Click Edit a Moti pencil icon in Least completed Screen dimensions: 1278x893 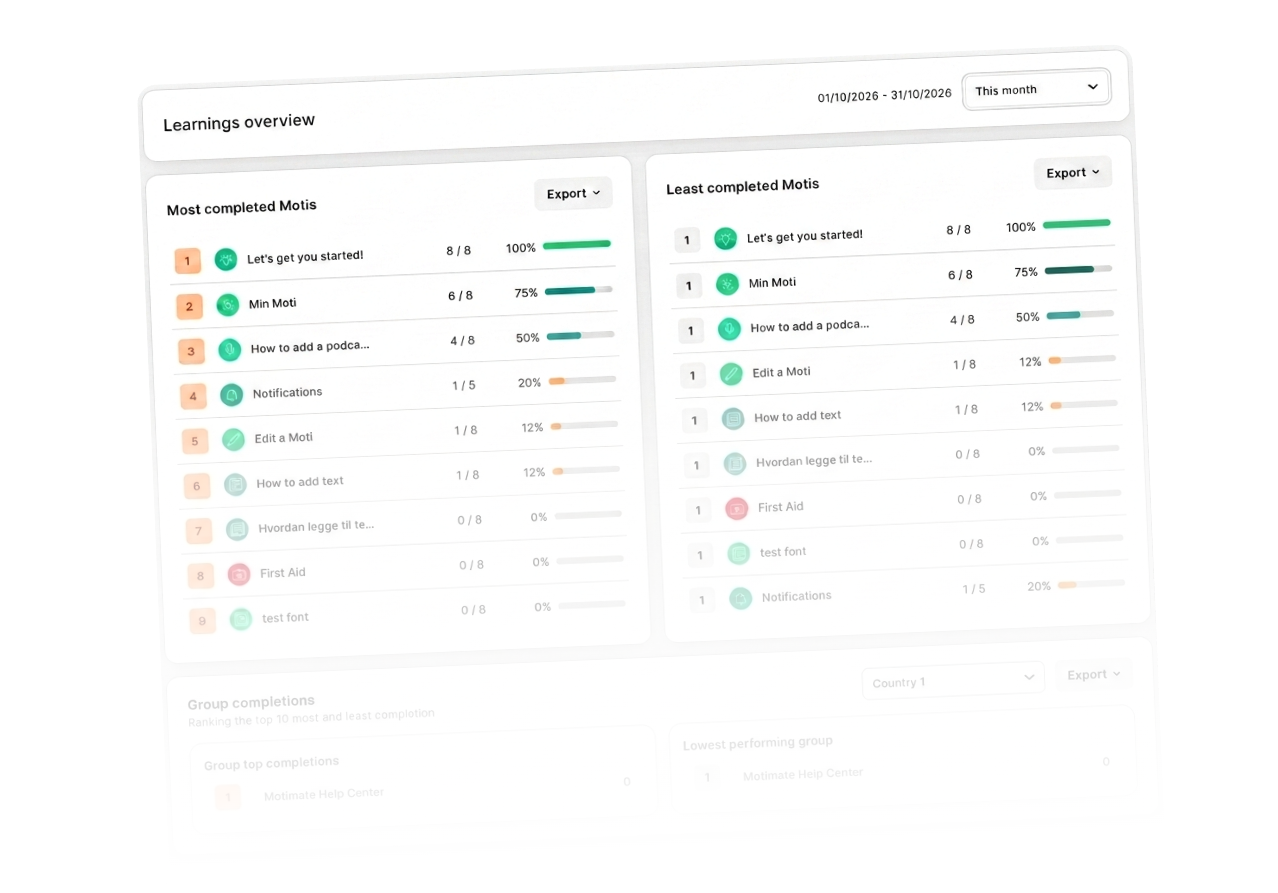pos(731,374)
